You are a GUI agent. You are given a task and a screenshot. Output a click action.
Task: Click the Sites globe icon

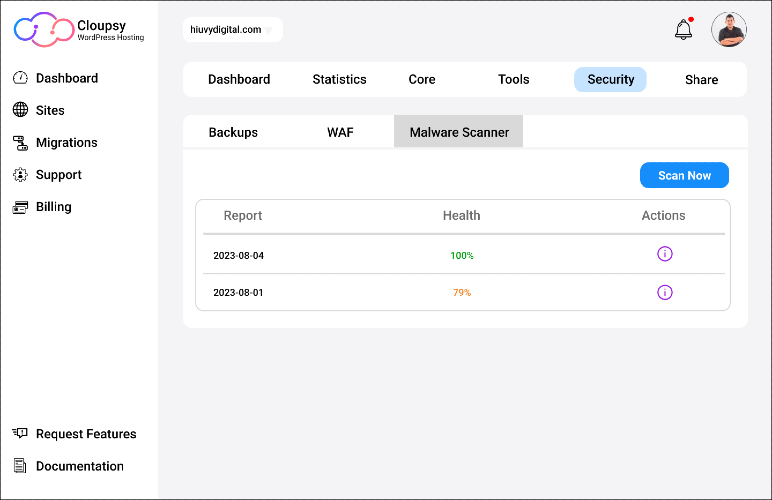(x=20, y=110)
